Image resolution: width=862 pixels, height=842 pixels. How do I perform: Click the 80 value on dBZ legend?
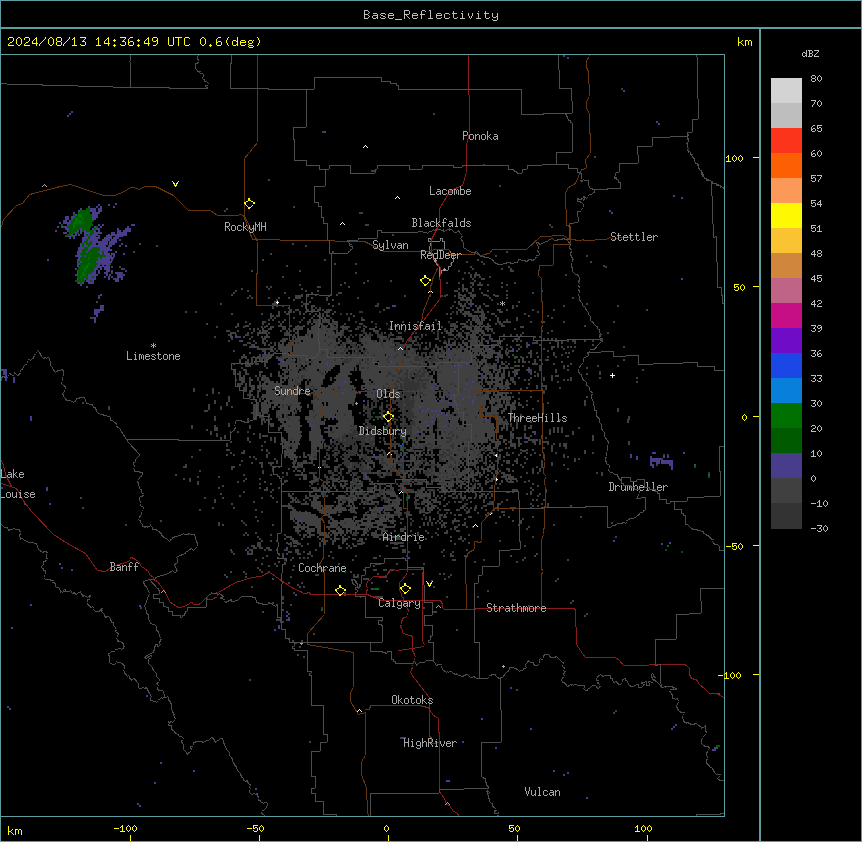[816, 79]
